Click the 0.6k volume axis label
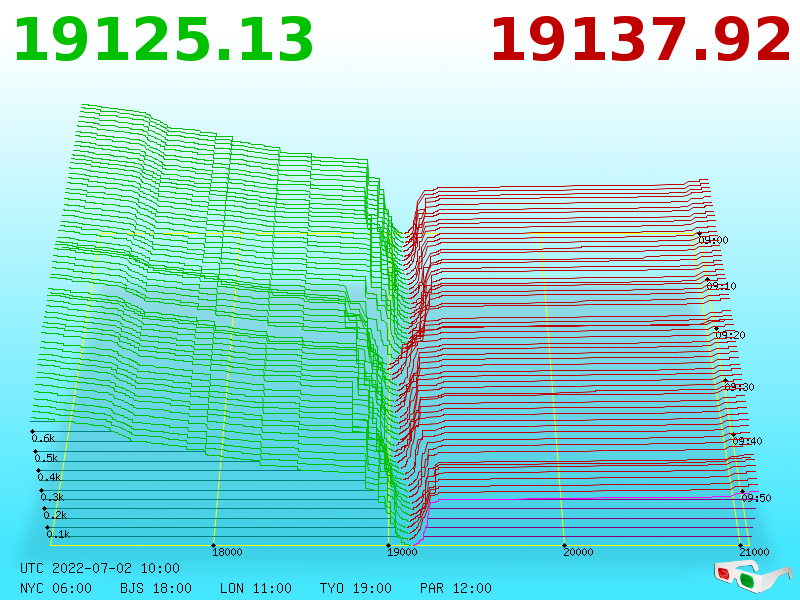 pyautogui.click(x=43, y=438)
